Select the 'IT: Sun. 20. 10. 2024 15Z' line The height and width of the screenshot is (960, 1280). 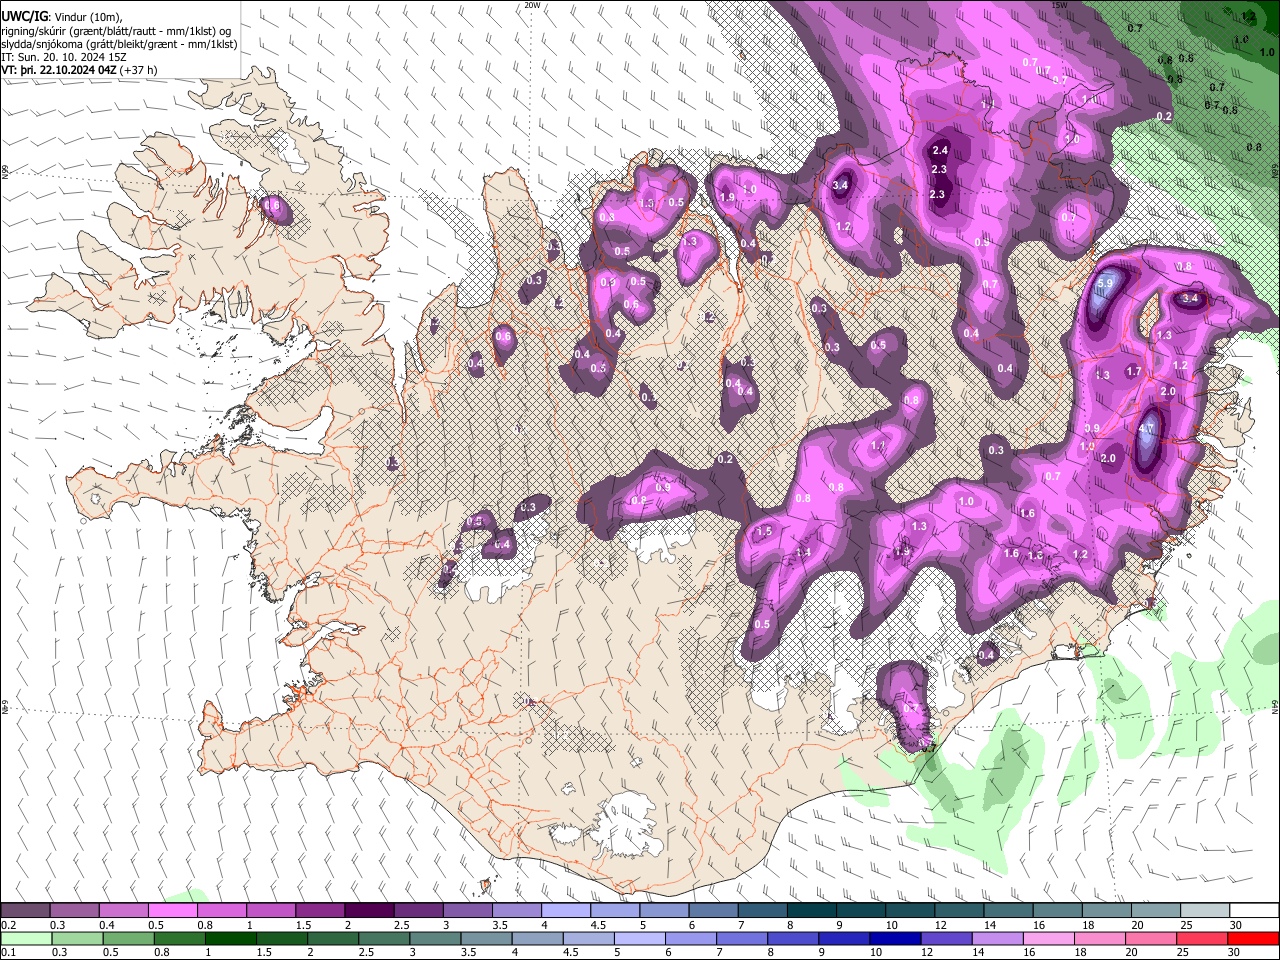coord(63,57)
